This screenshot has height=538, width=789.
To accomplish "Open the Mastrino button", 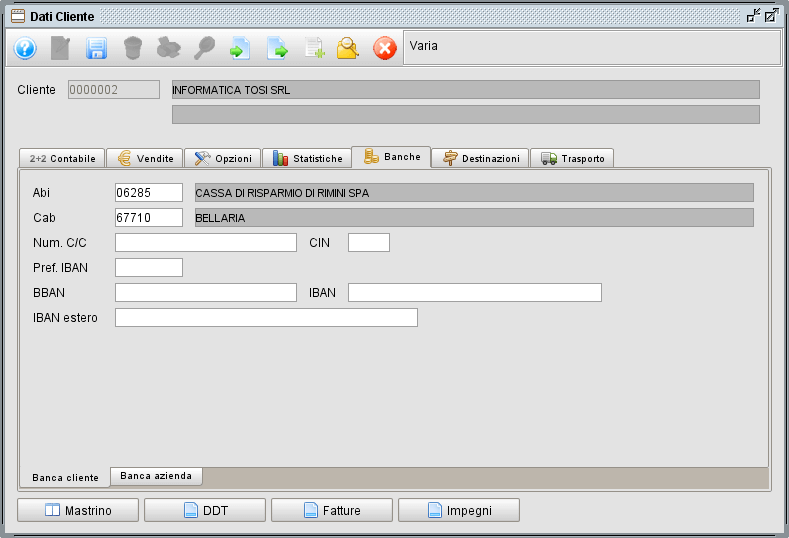I will (78, 510).
